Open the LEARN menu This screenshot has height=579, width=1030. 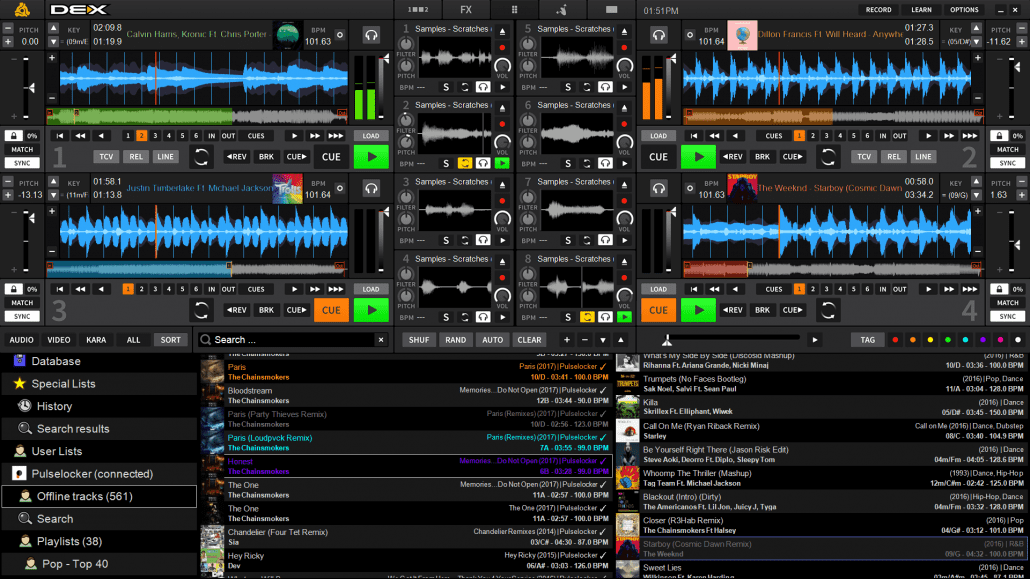tap(921, 10)
